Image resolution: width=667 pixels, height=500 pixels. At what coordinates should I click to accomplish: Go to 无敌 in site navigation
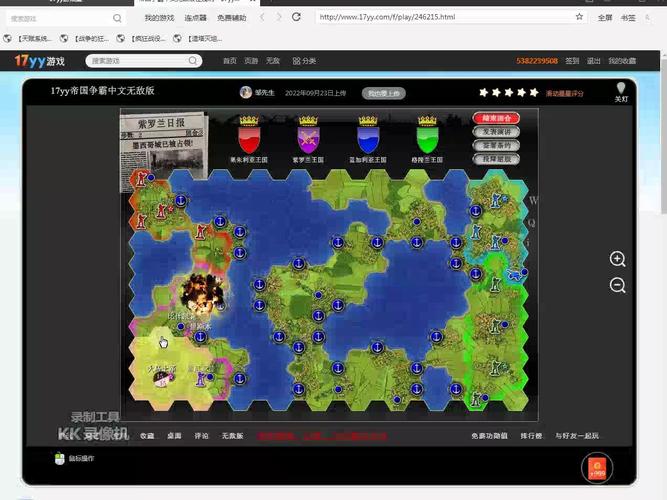[273, 61]
